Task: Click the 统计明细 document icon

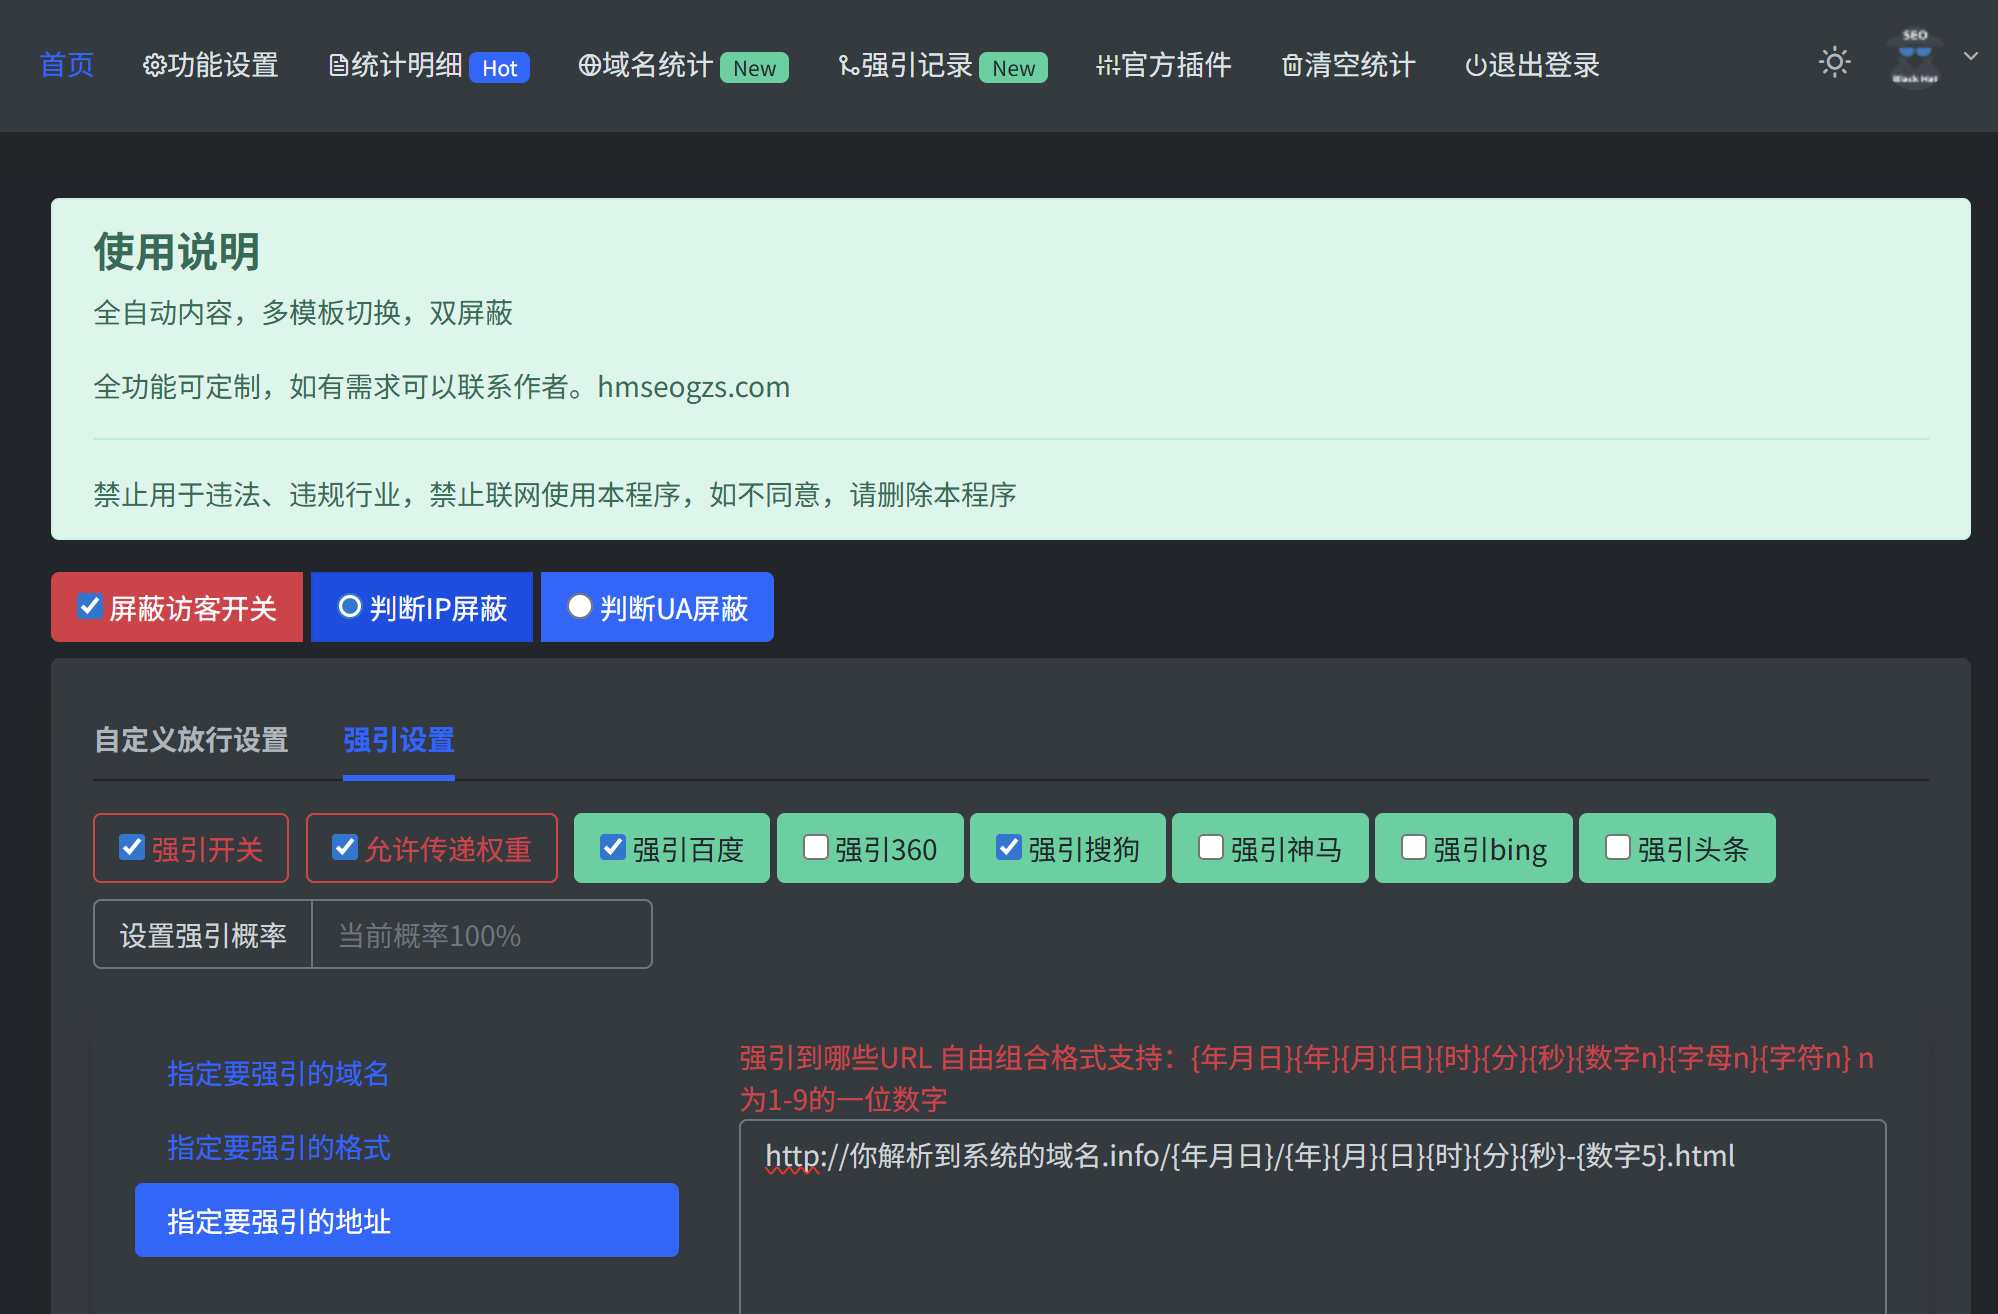Action: point(337,65)
